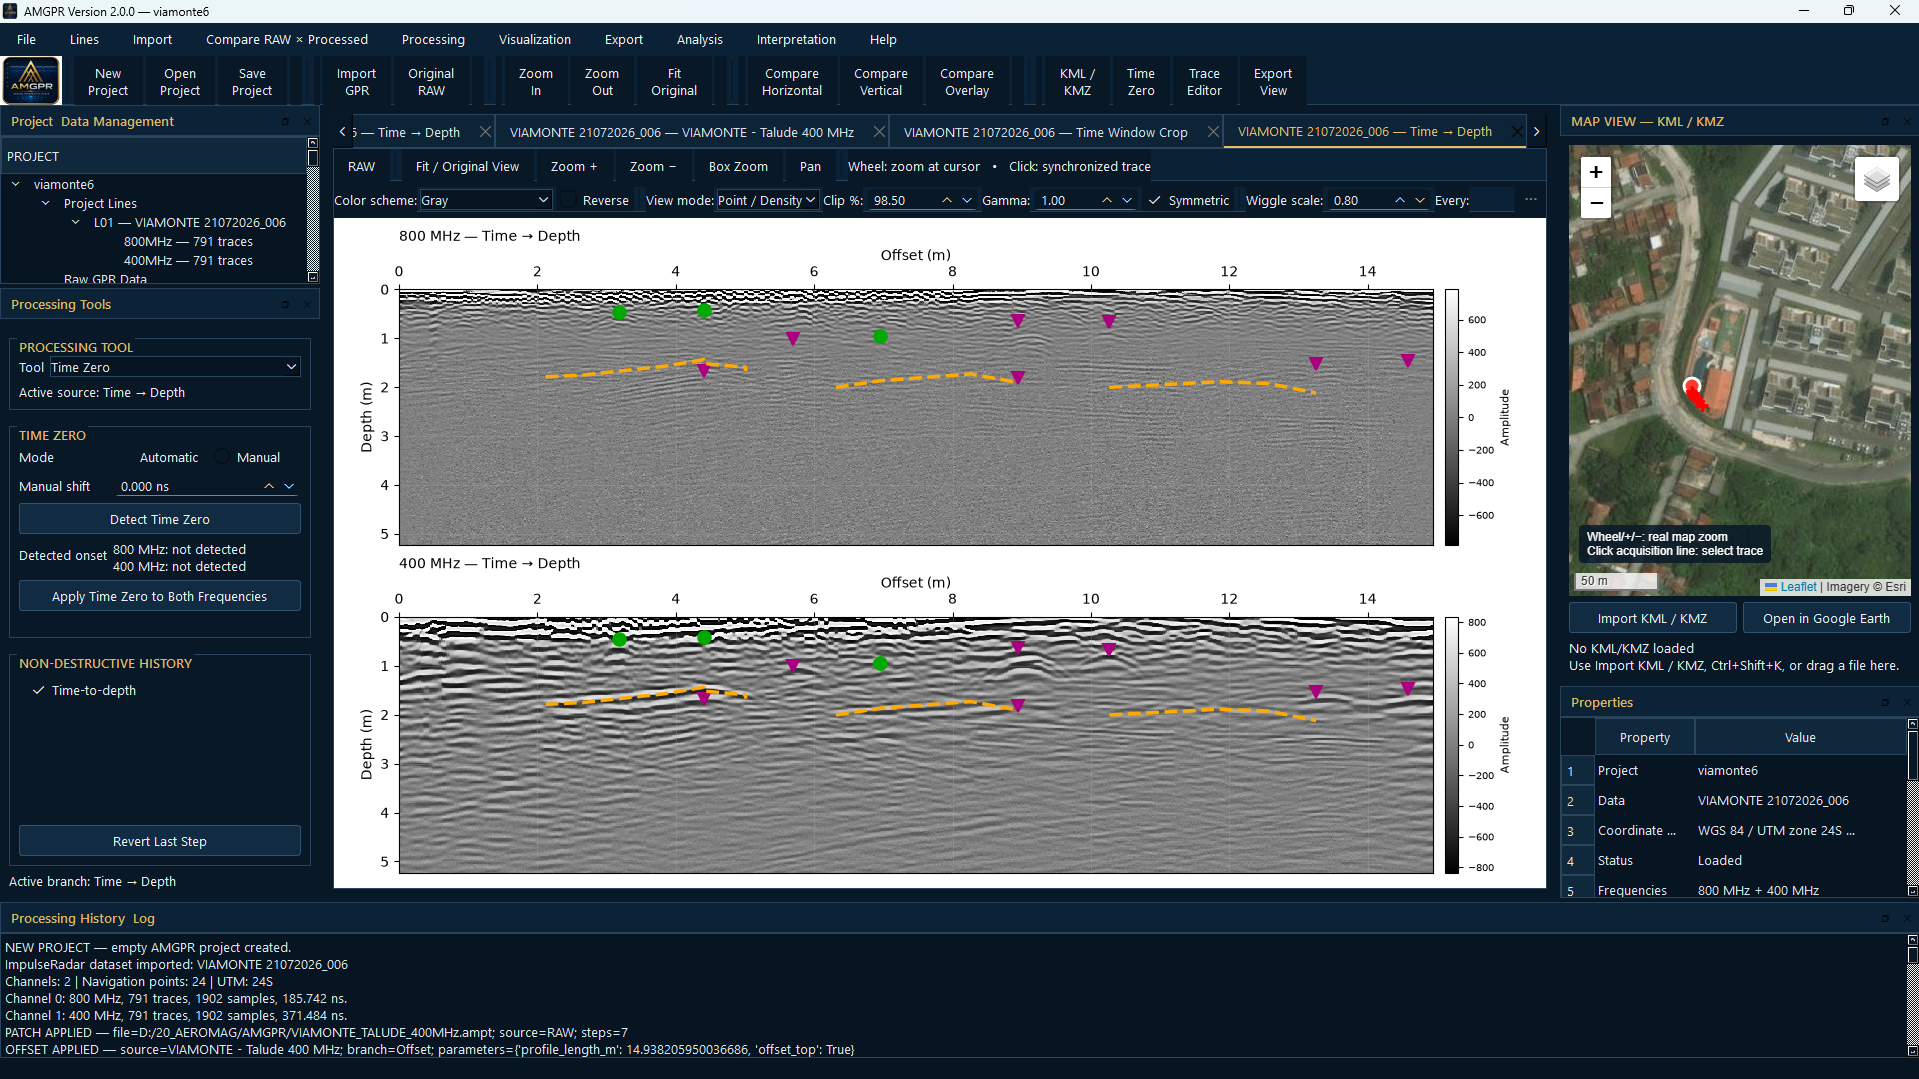Open the processing Tool dropdown
This screenshot has height=1079, width=1919.
175,367
